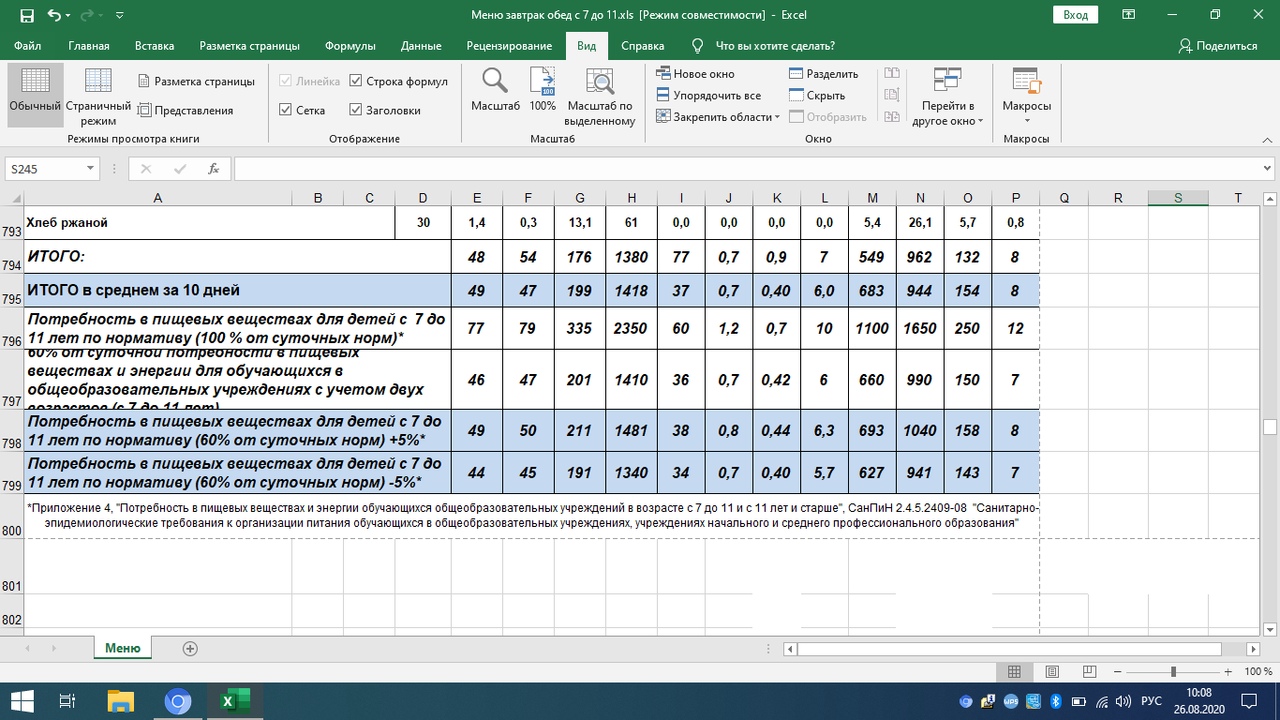Select Page Break (Страничный режим) view
The width and height of the screenshot is (1280, 720).
(x=98, y=96)
